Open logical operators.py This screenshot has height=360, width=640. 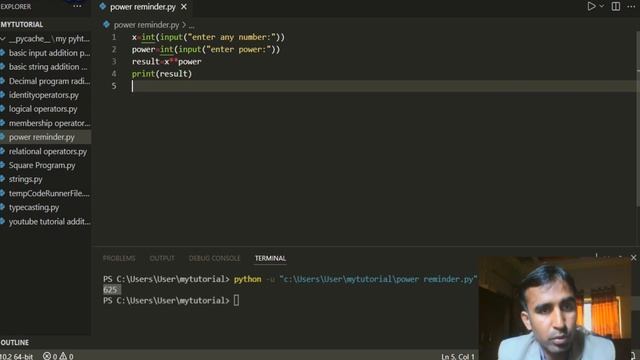pos(45,109)
